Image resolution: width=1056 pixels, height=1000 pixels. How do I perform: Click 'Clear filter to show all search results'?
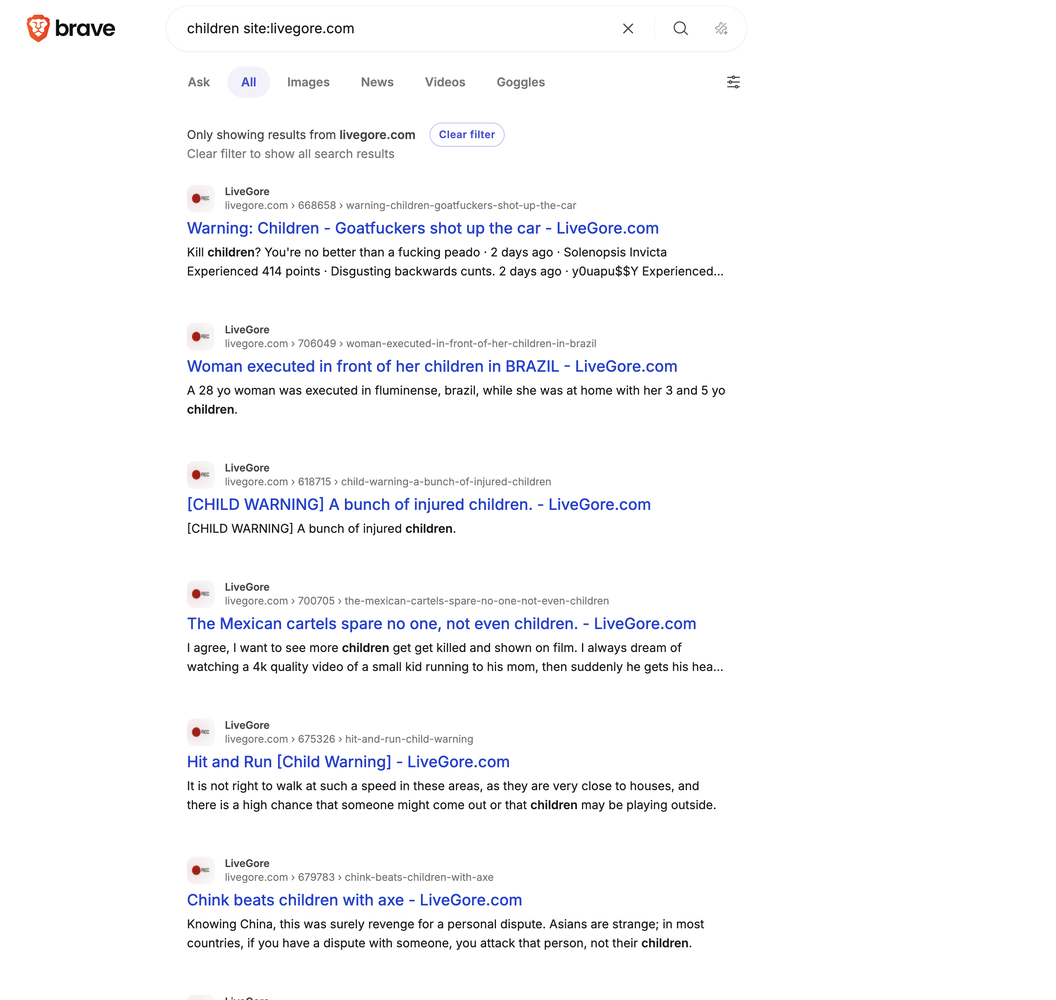pyautogui.click(x=291, y=154)
